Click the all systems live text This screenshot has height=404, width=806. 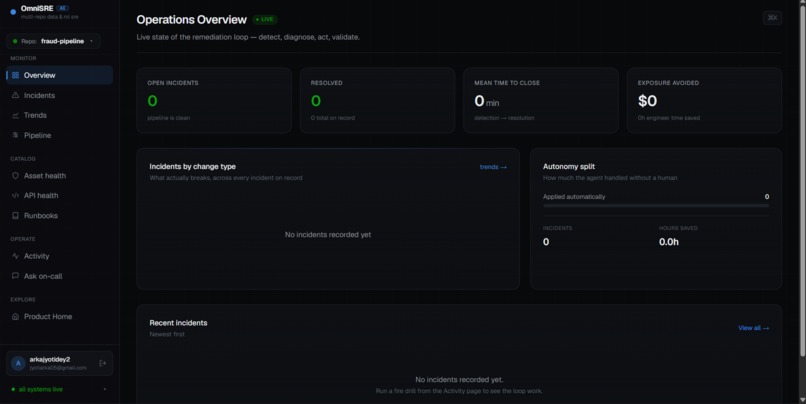tap(40, 389)
